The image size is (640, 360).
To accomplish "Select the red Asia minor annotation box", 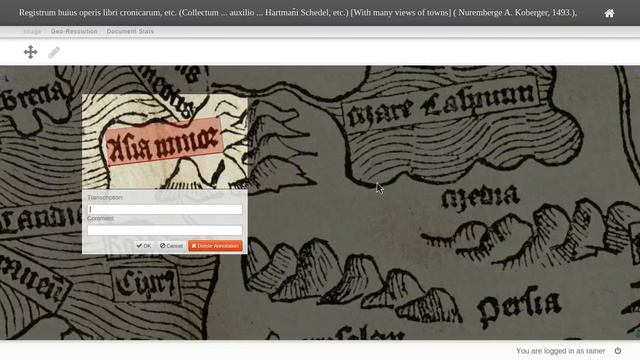I will [164, 142].
